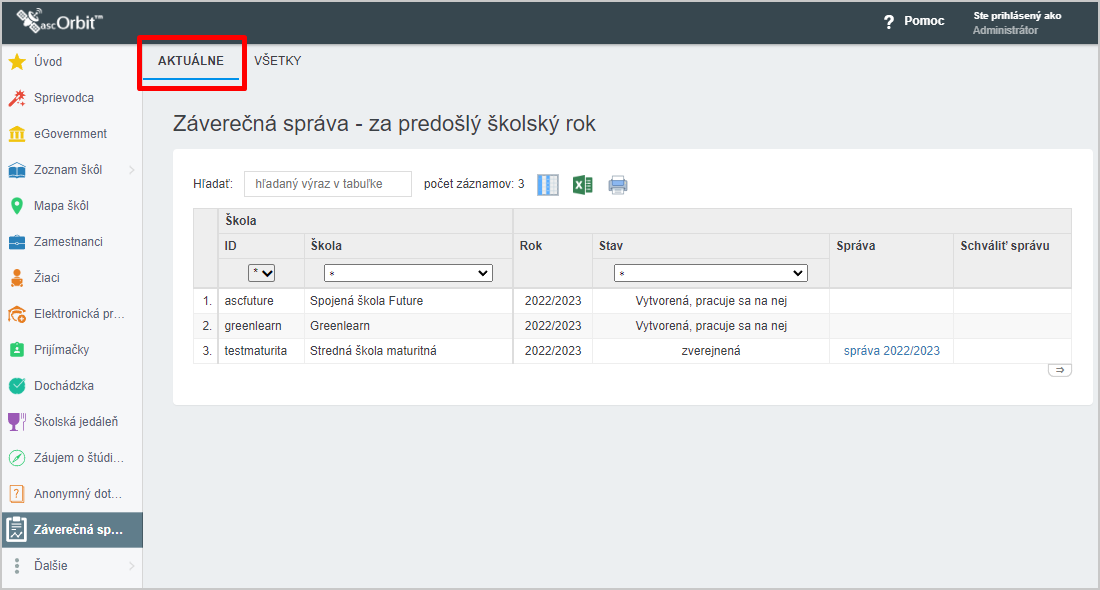Open the Škola column filter dropdown
Image resolution: width=1100 pixels, height=590 pixels.
[x=408, y=273]
